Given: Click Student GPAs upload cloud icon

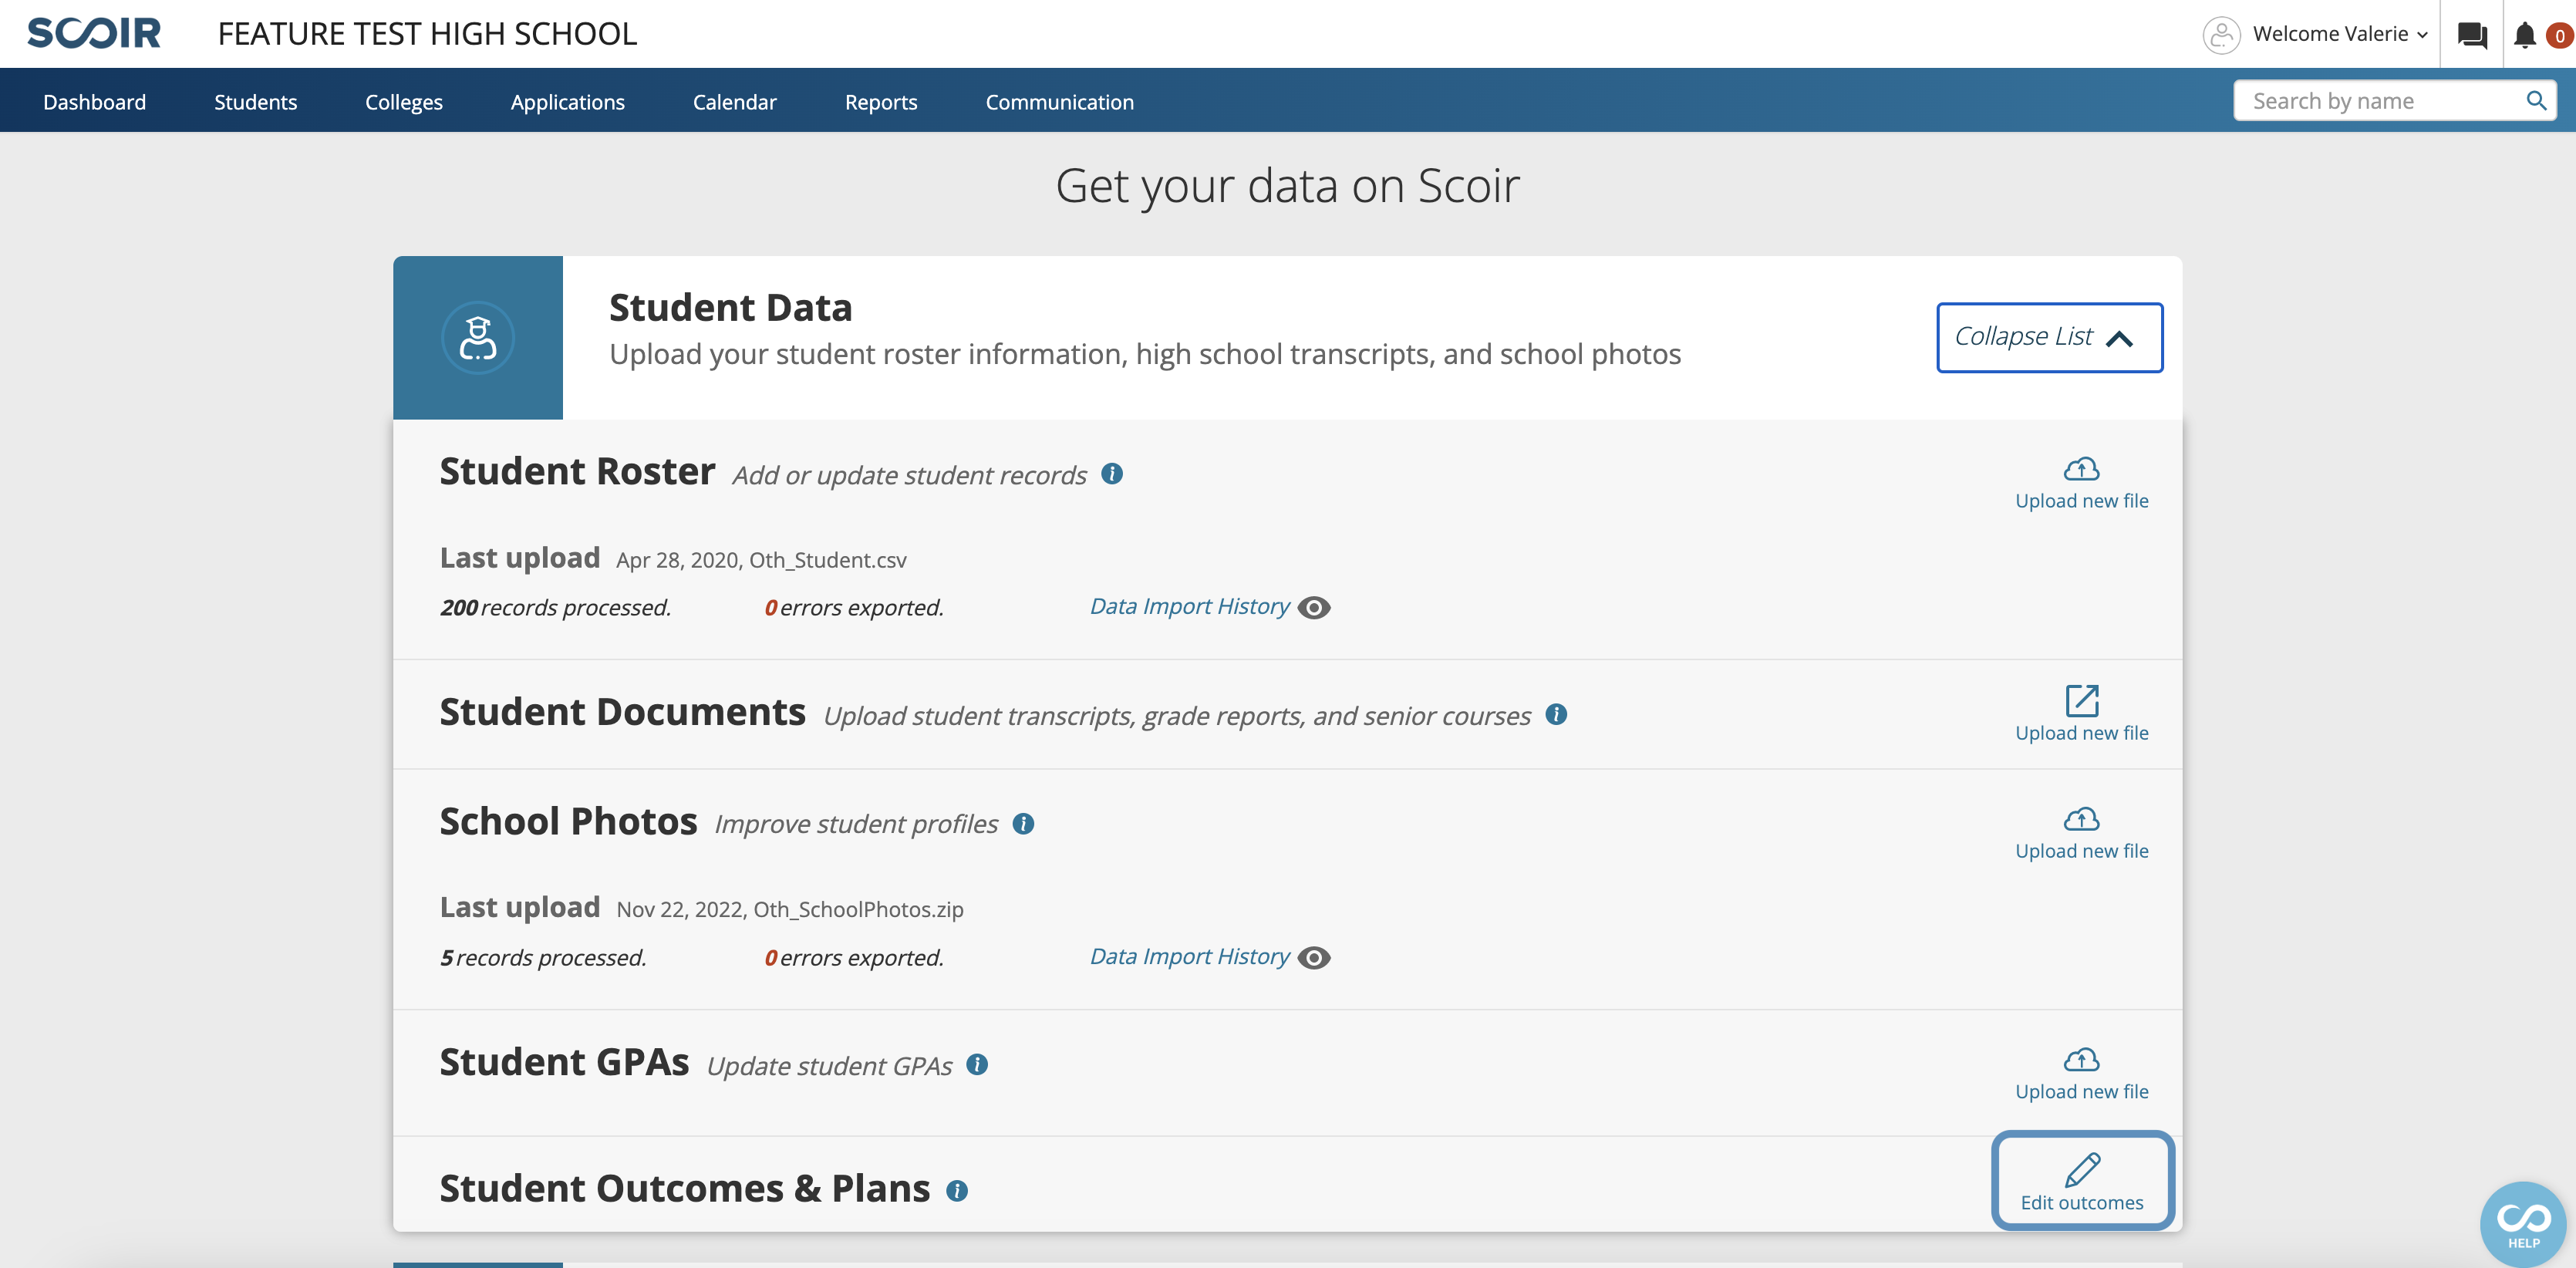Looking at the screenshot, I should pos(2081,1060).
